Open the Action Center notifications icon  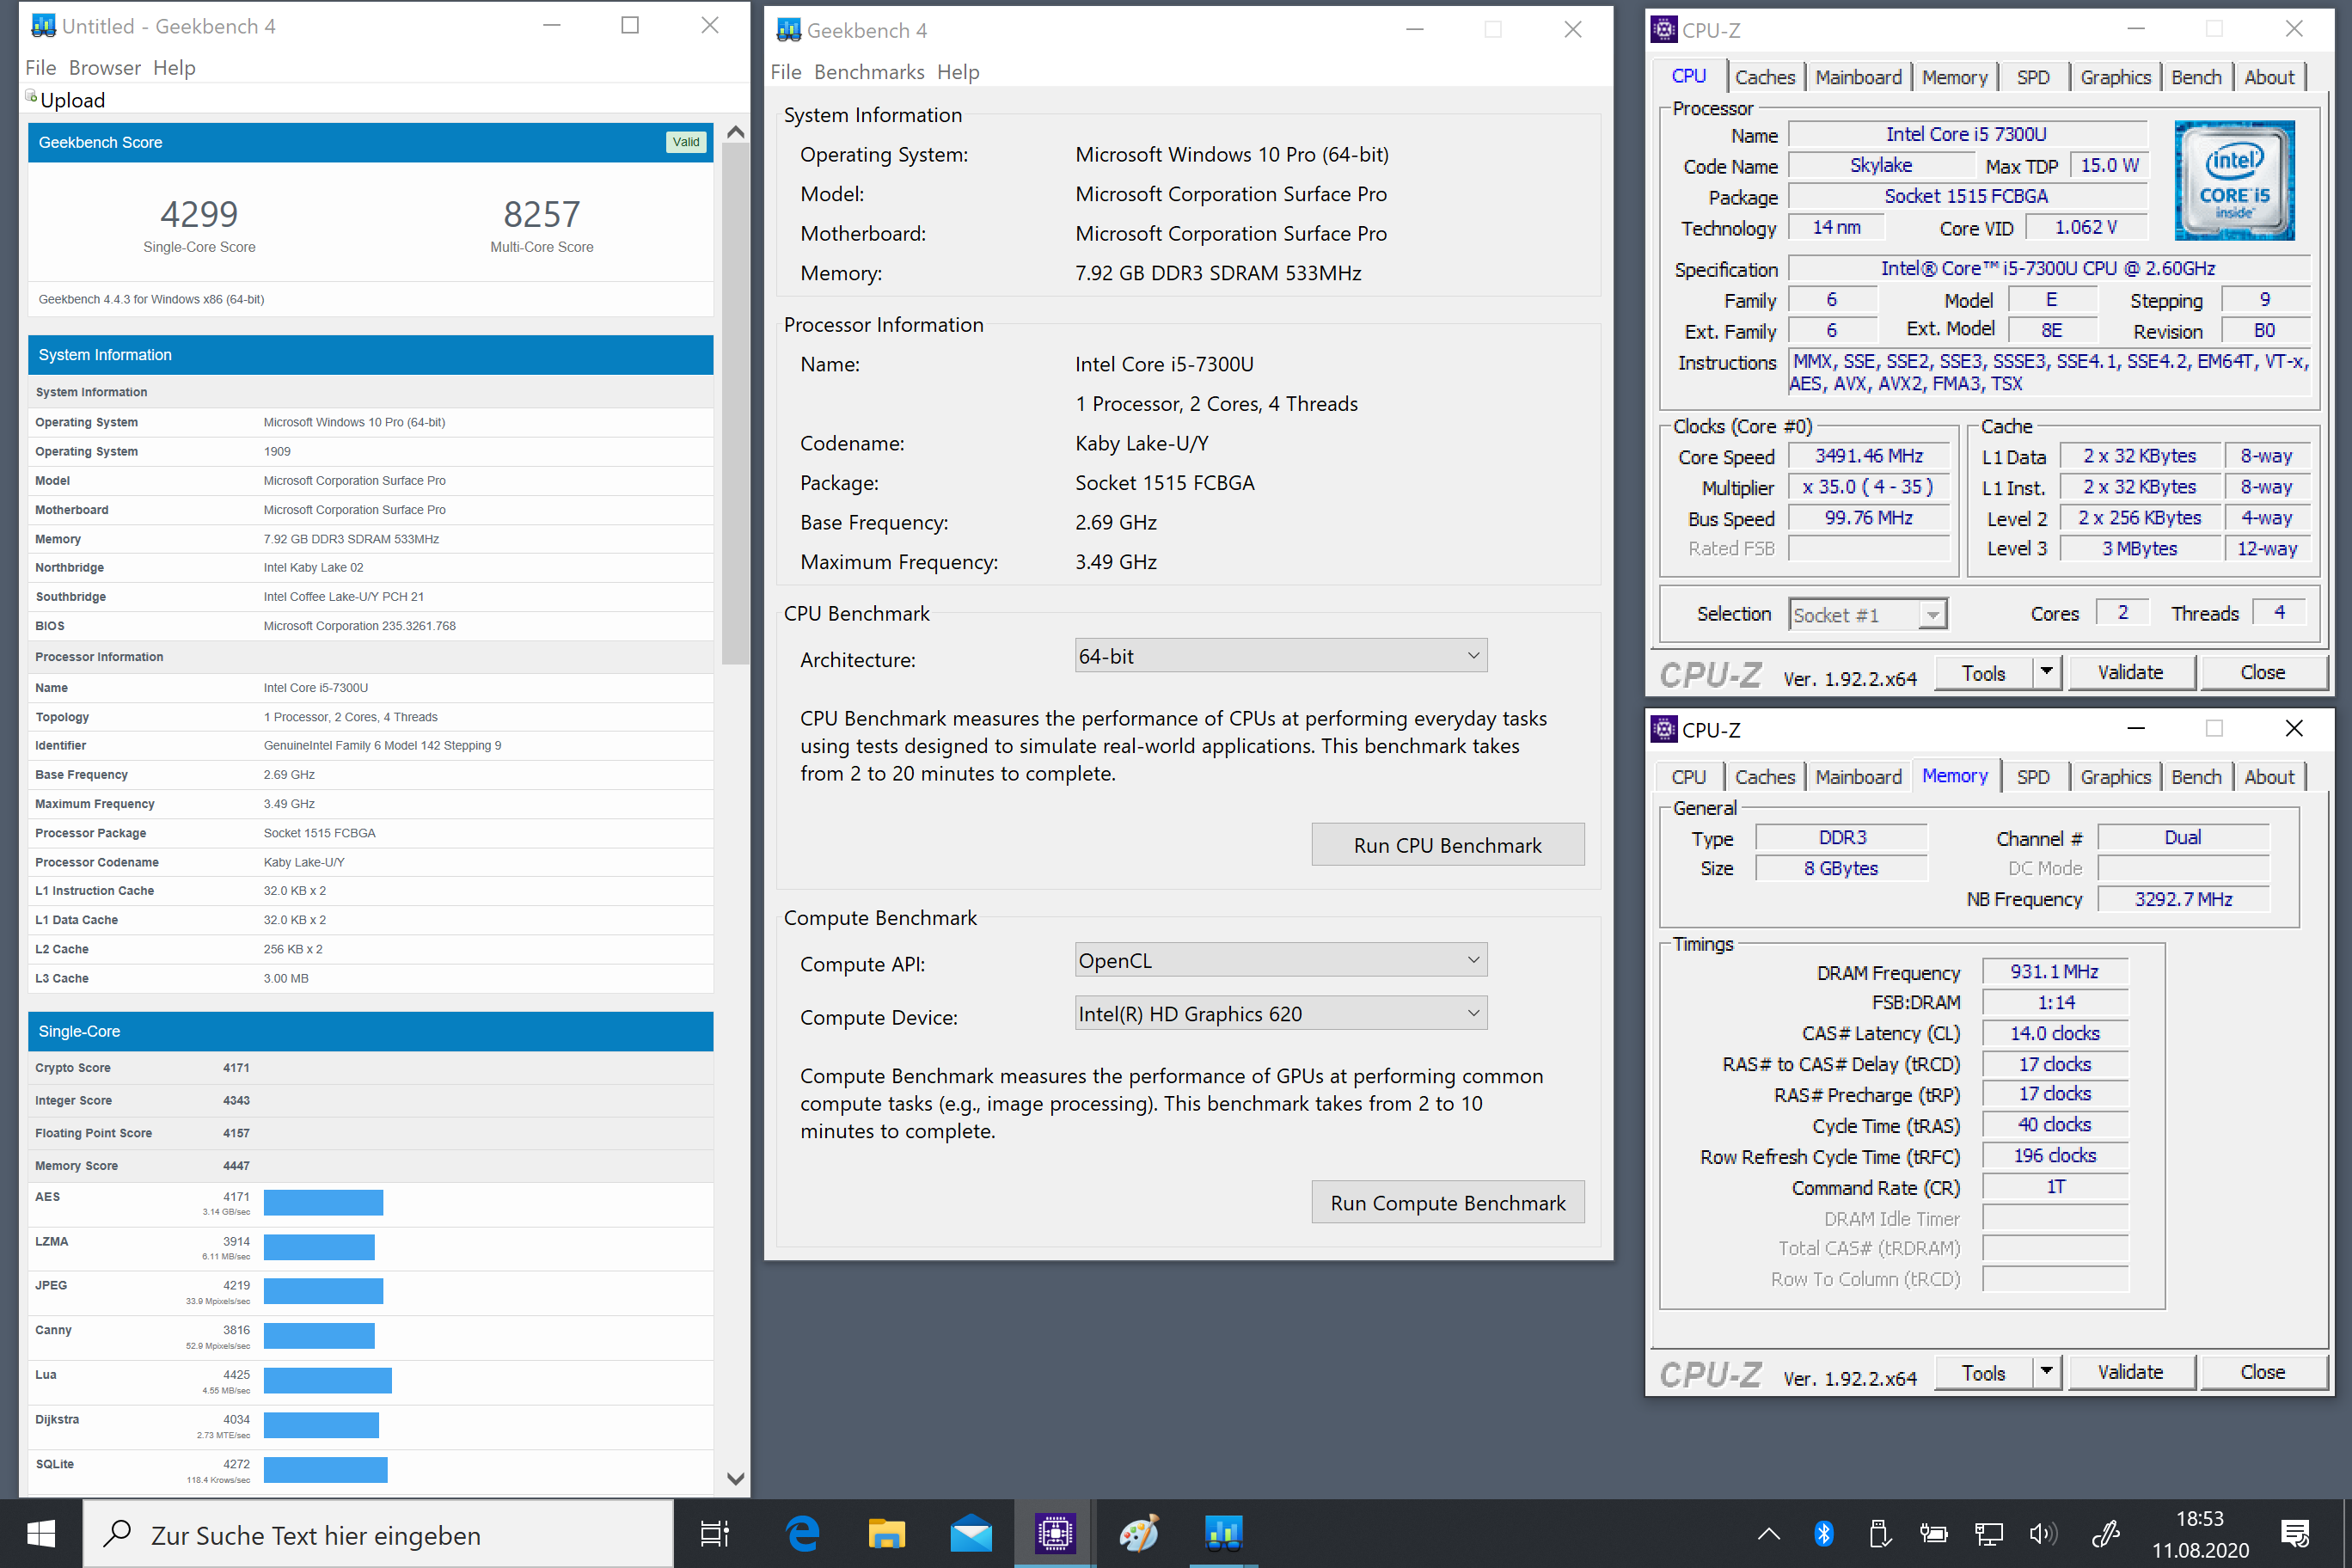[2295, 1533]
